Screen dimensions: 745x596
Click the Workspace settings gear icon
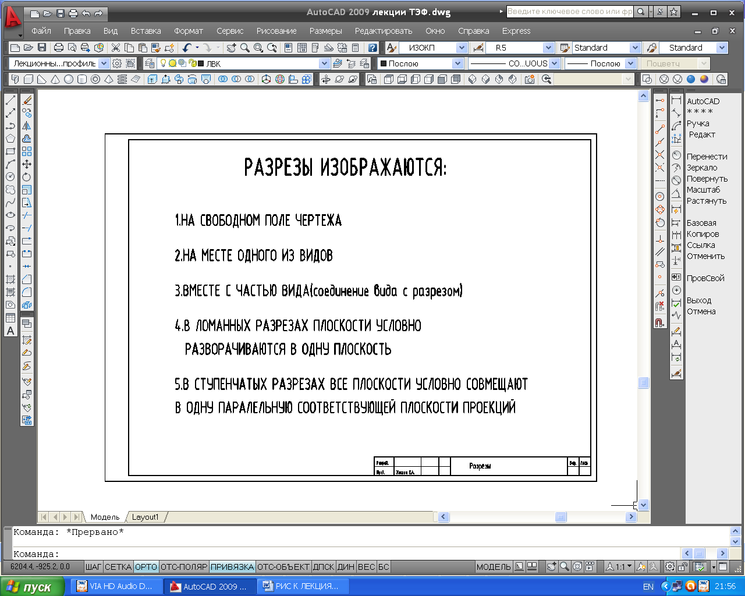[117, 63]
